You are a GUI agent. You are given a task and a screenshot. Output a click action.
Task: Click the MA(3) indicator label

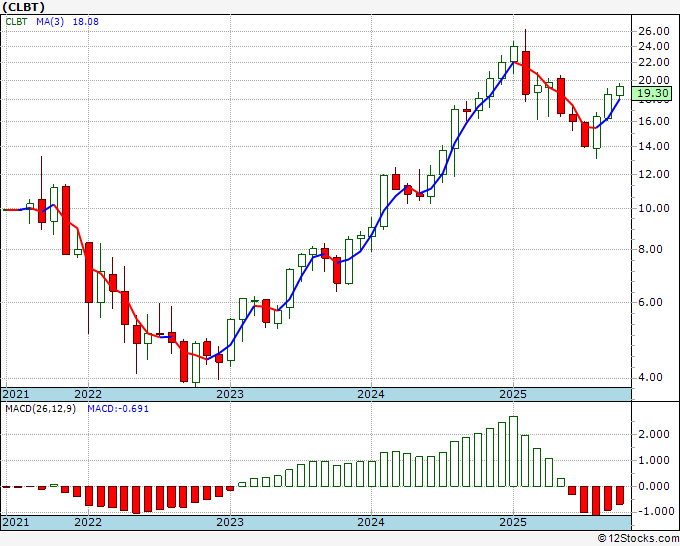(x=50, y=22)
